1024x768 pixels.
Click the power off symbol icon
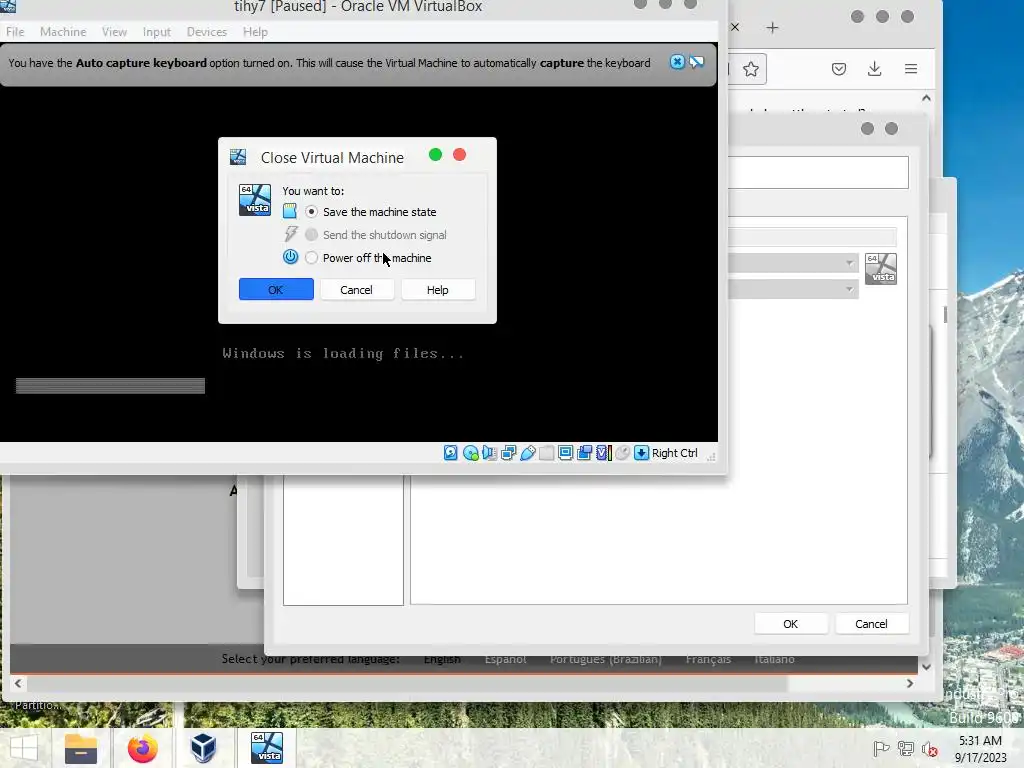pyautogui.click(x=290, y=257)
